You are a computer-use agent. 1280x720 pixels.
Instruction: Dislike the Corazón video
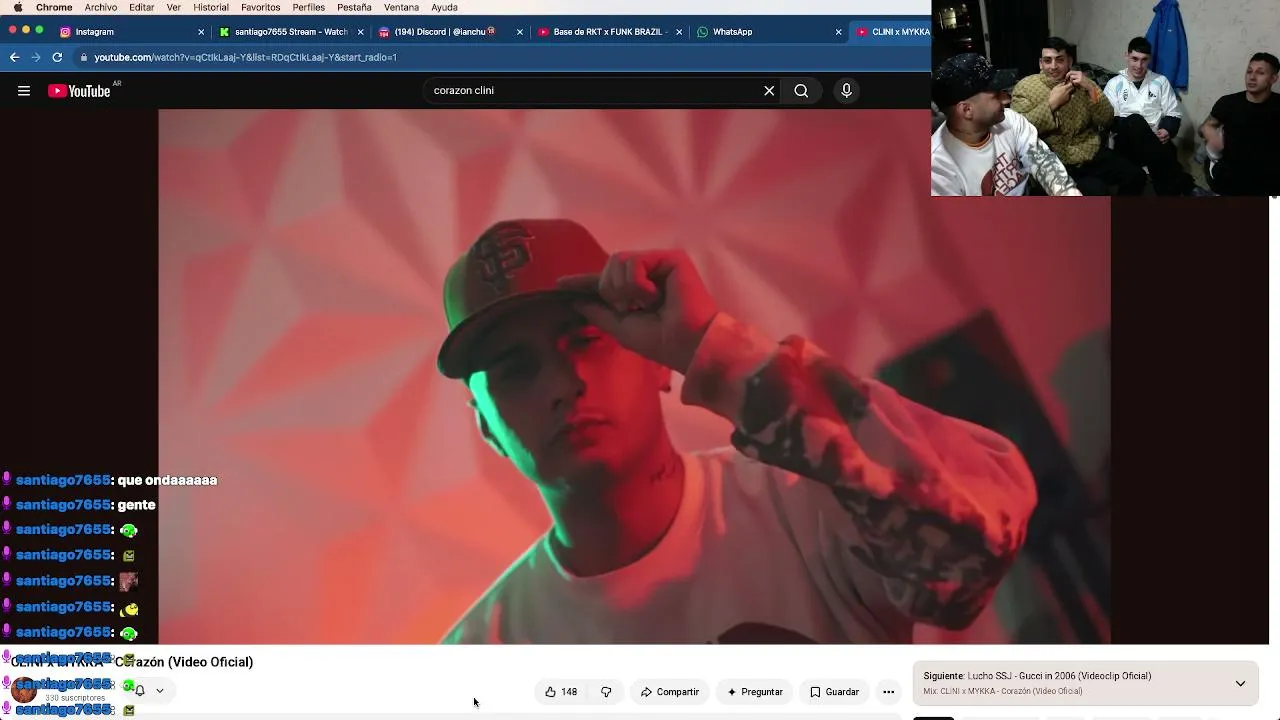[606, 692]
